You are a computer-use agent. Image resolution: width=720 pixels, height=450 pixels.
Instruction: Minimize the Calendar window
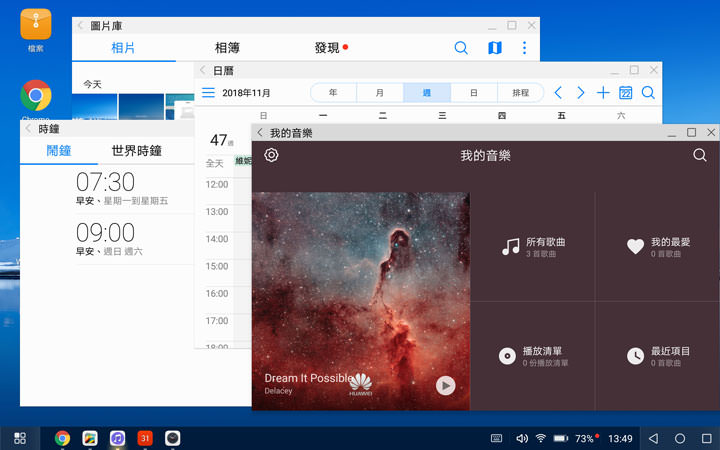[615, 71]
